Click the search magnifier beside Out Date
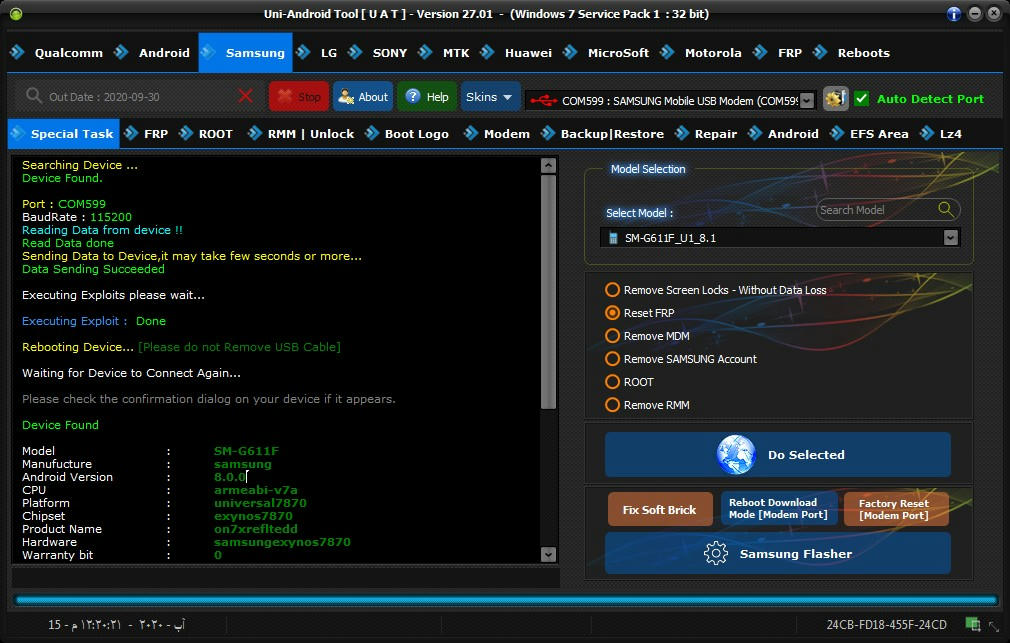 click(33, 96)
